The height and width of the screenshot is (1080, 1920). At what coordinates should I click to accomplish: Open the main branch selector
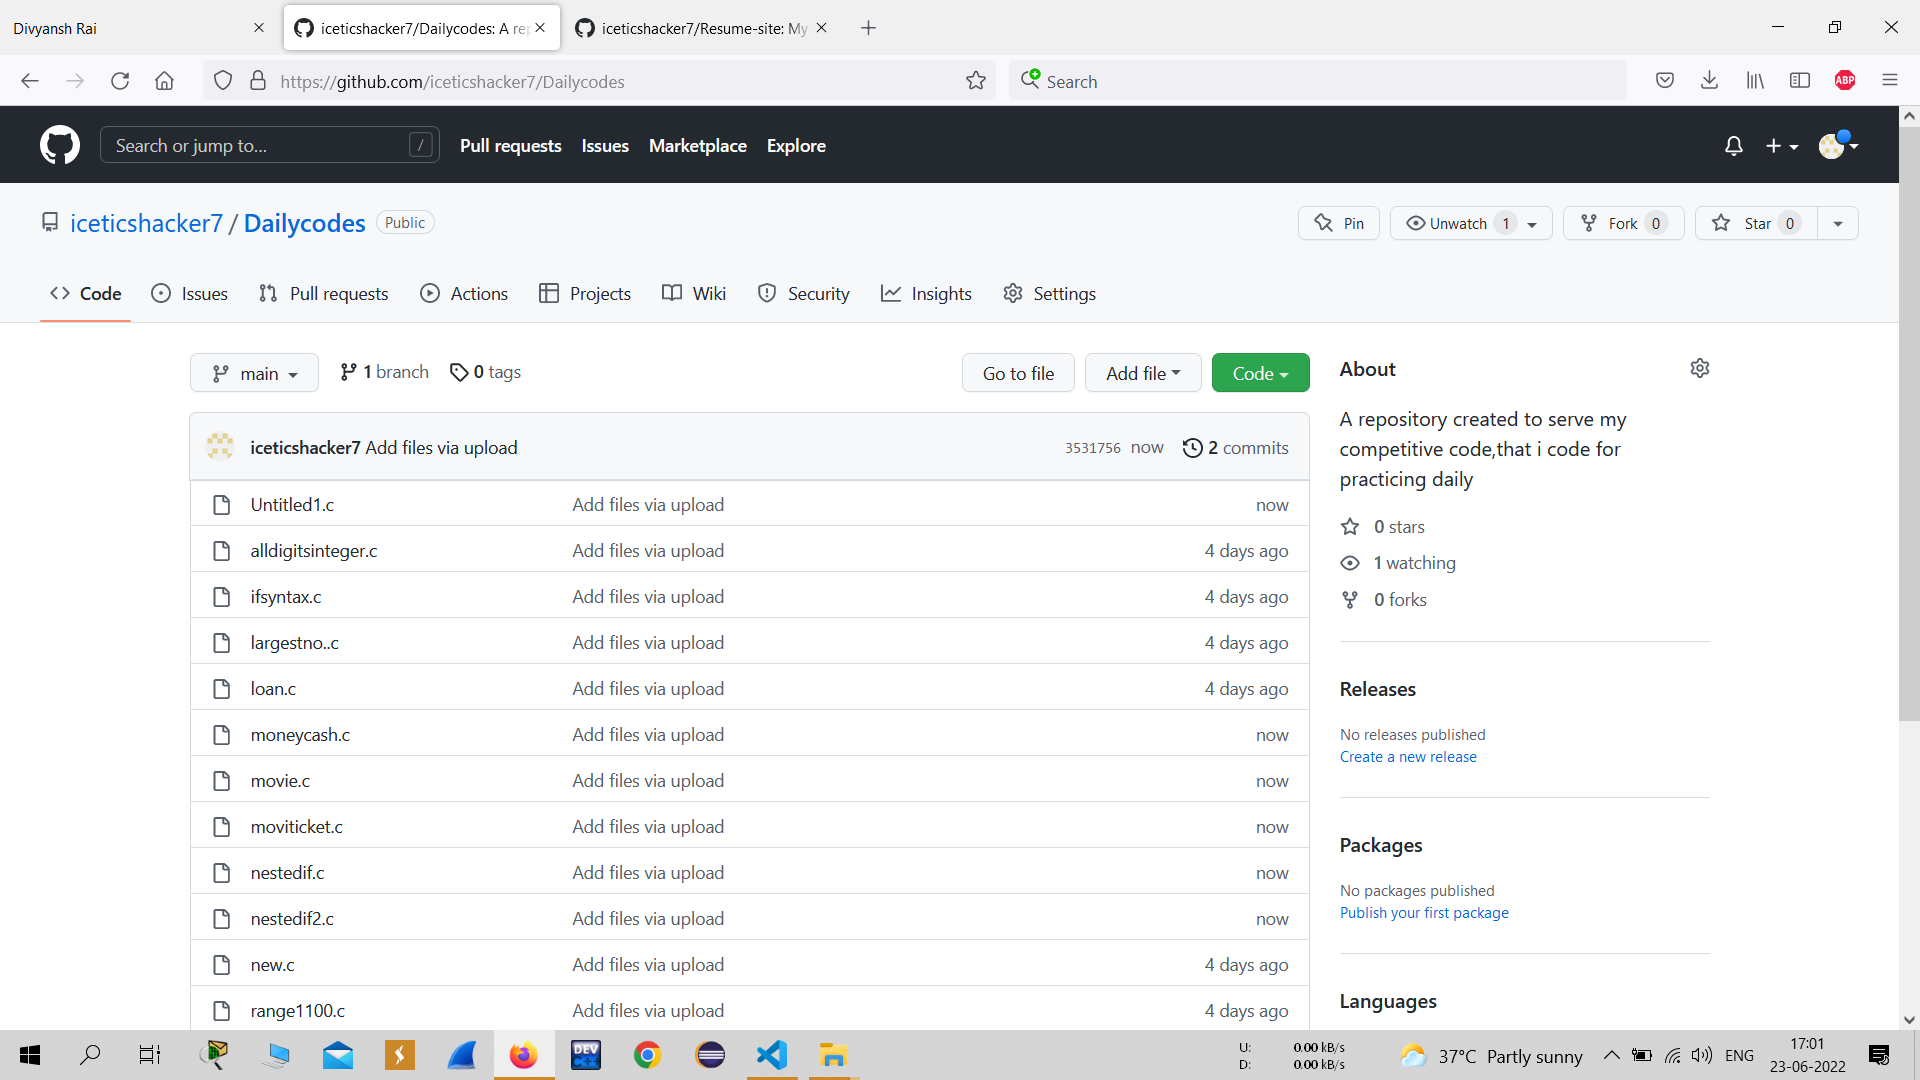254,373
